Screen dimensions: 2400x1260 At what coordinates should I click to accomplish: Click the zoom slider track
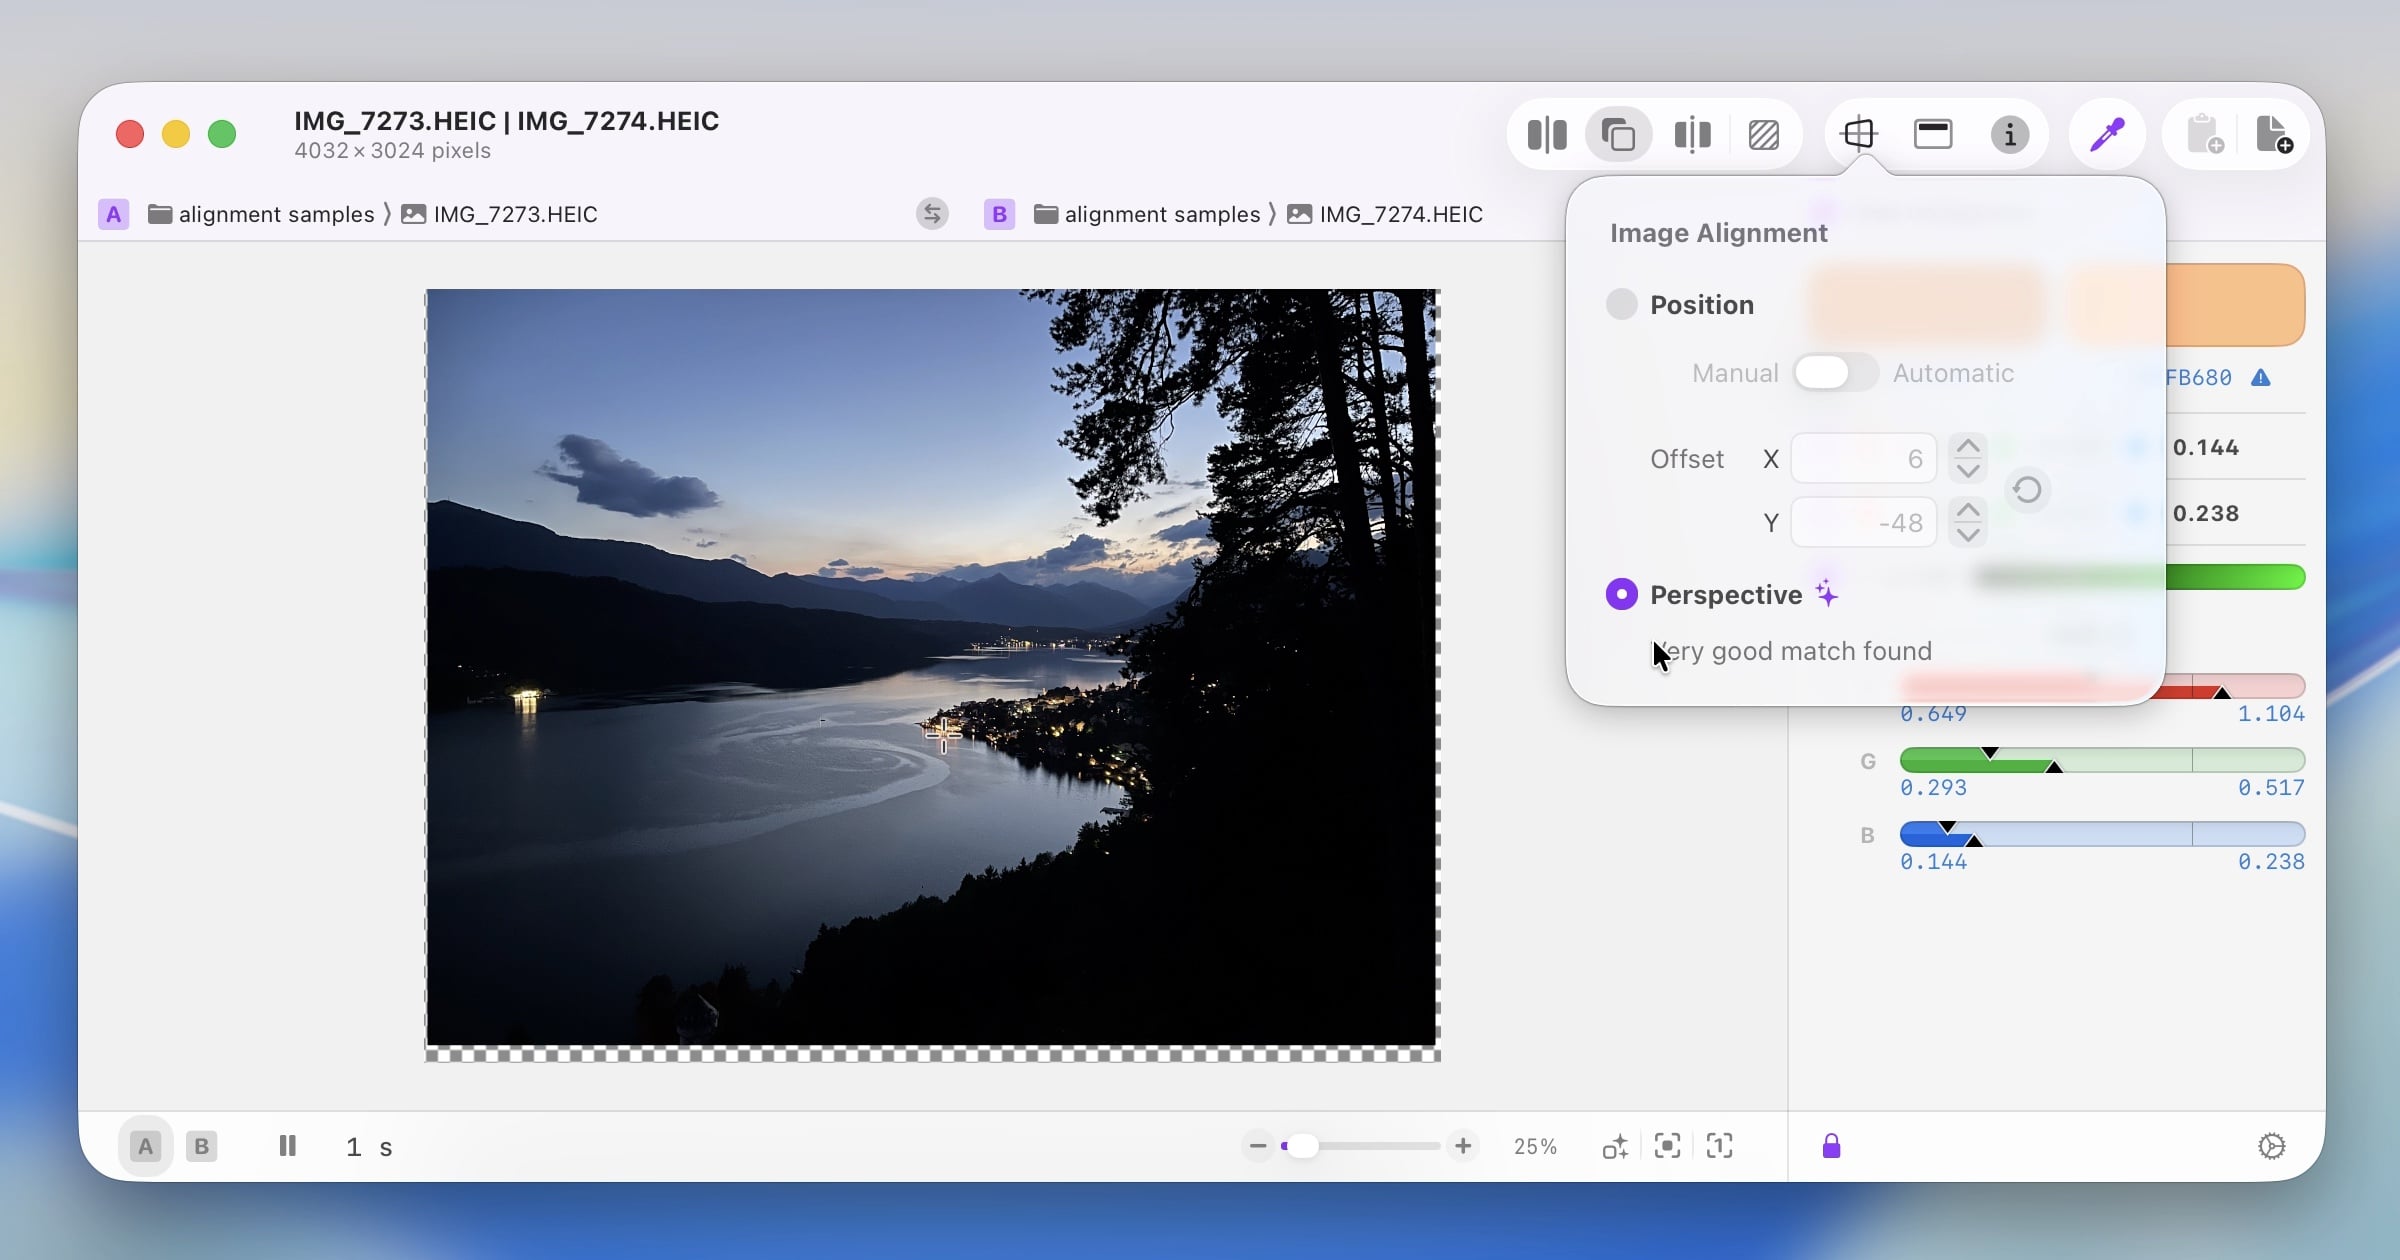(x=1380, y=1146)
